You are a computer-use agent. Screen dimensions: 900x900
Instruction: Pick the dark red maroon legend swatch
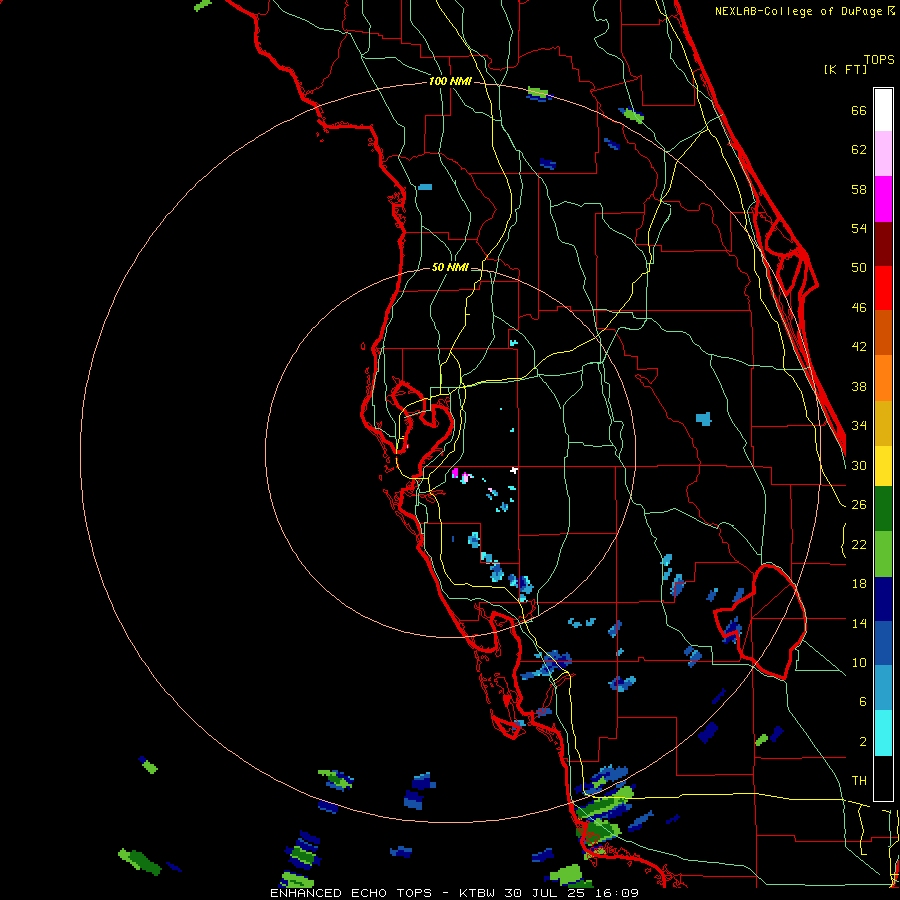tap(883, 243)
